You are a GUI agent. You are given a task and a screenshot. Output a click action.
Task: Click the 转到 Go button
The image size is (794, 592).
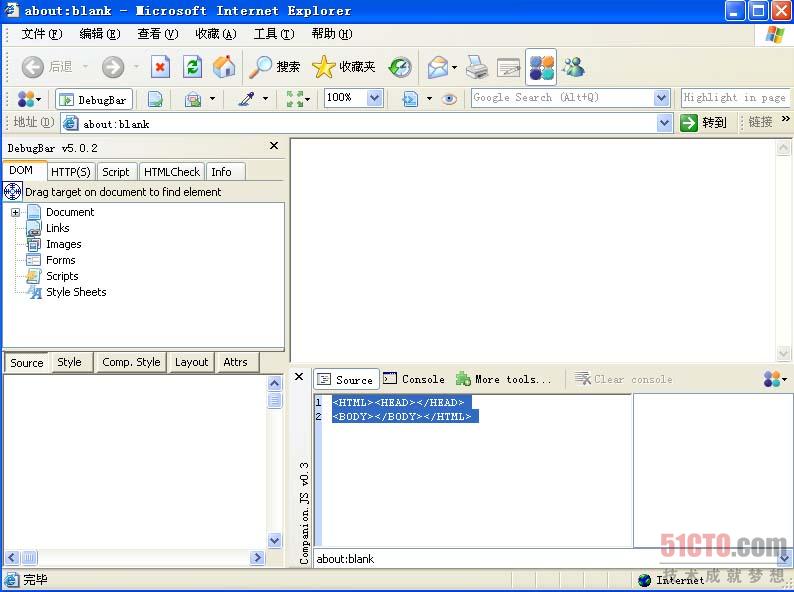[704, 123]
